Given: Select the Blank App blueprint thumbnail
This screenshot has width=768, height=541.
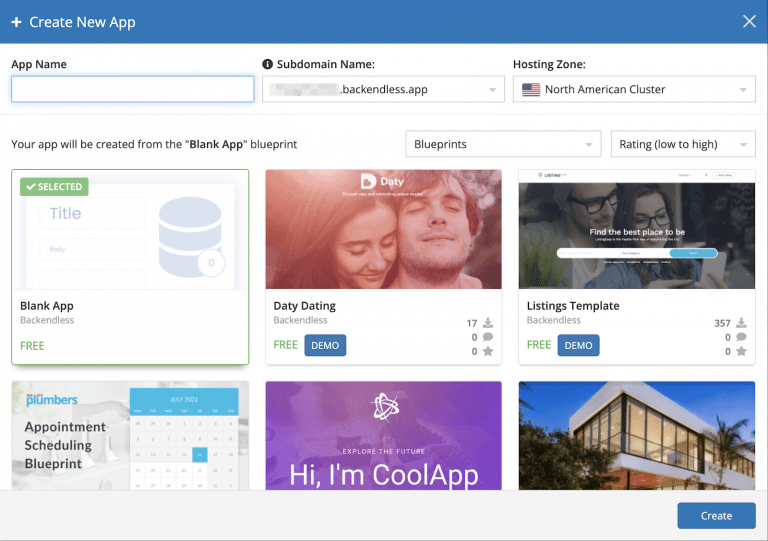Looking at the screenshot, I should pyautogui.click(x=130, y=230).
